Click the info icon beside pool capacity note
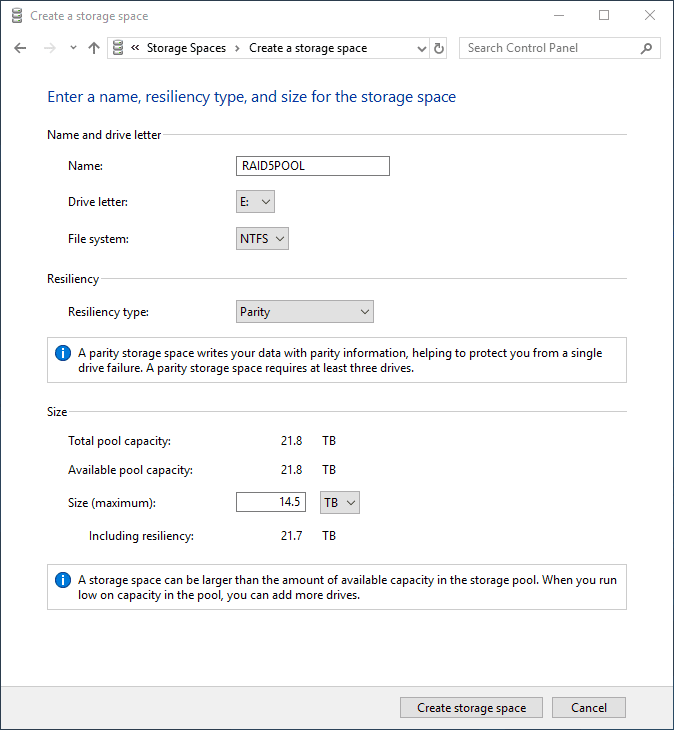 coord(63,580)
